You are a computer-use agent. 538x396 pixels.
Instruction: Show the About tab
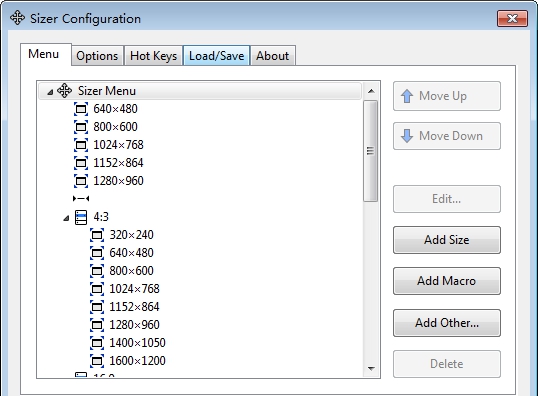click(273, 56)
